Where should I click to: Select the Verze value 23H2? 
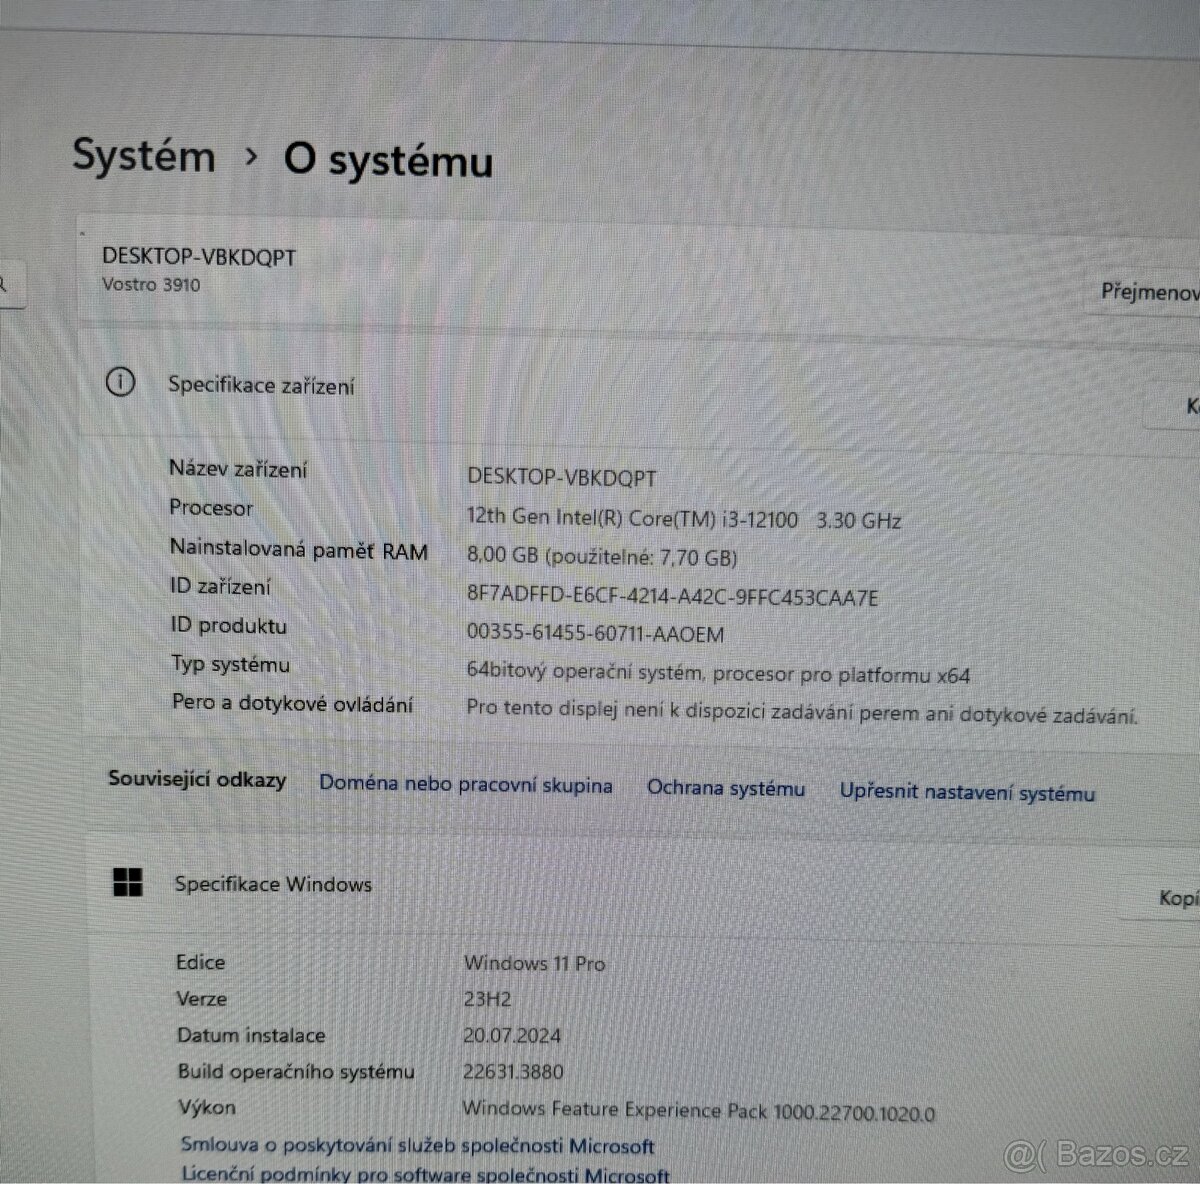click(x=487, y=998)
